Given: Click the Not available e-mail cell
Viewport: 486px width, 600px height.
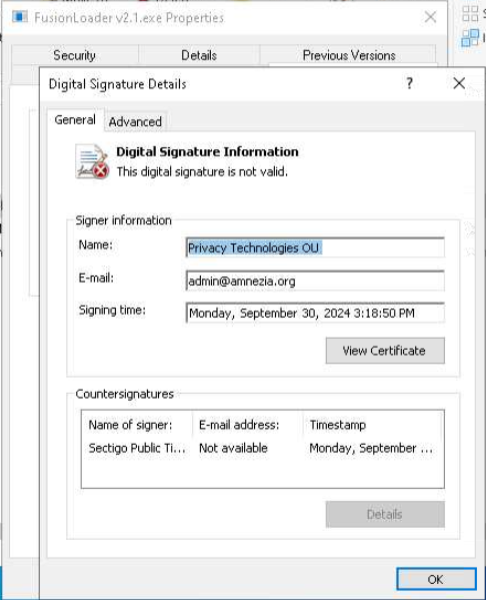Looking at the screenshot, I should [x=233, y=448].
